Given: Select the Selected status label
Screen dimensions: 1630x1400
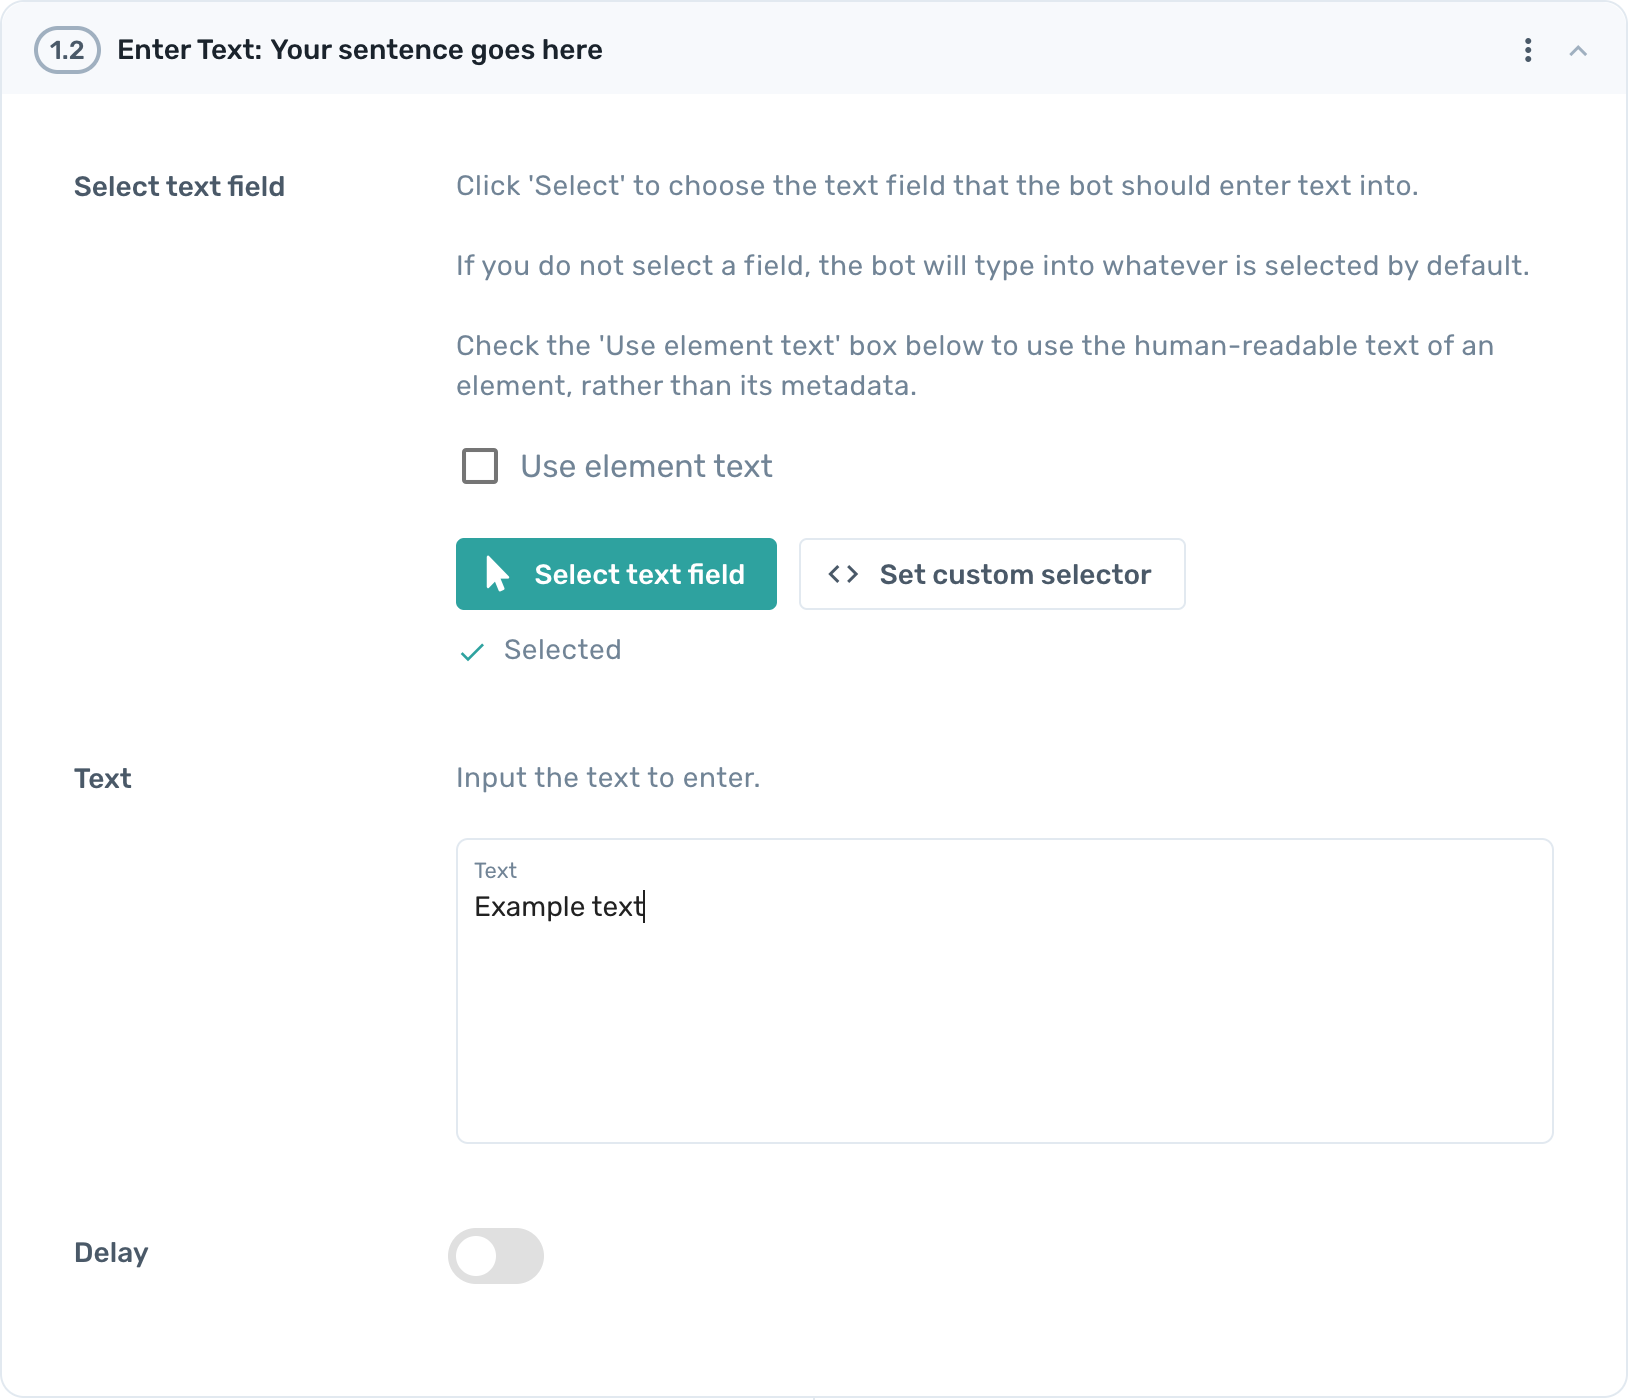Looking at the screenshot, I should click(x=562, y=650).
